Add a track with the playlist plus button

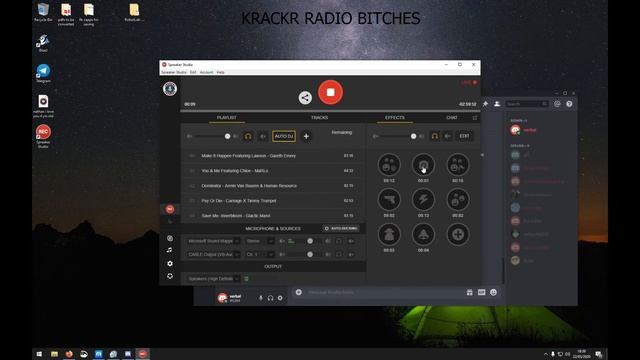pos(306,136)
